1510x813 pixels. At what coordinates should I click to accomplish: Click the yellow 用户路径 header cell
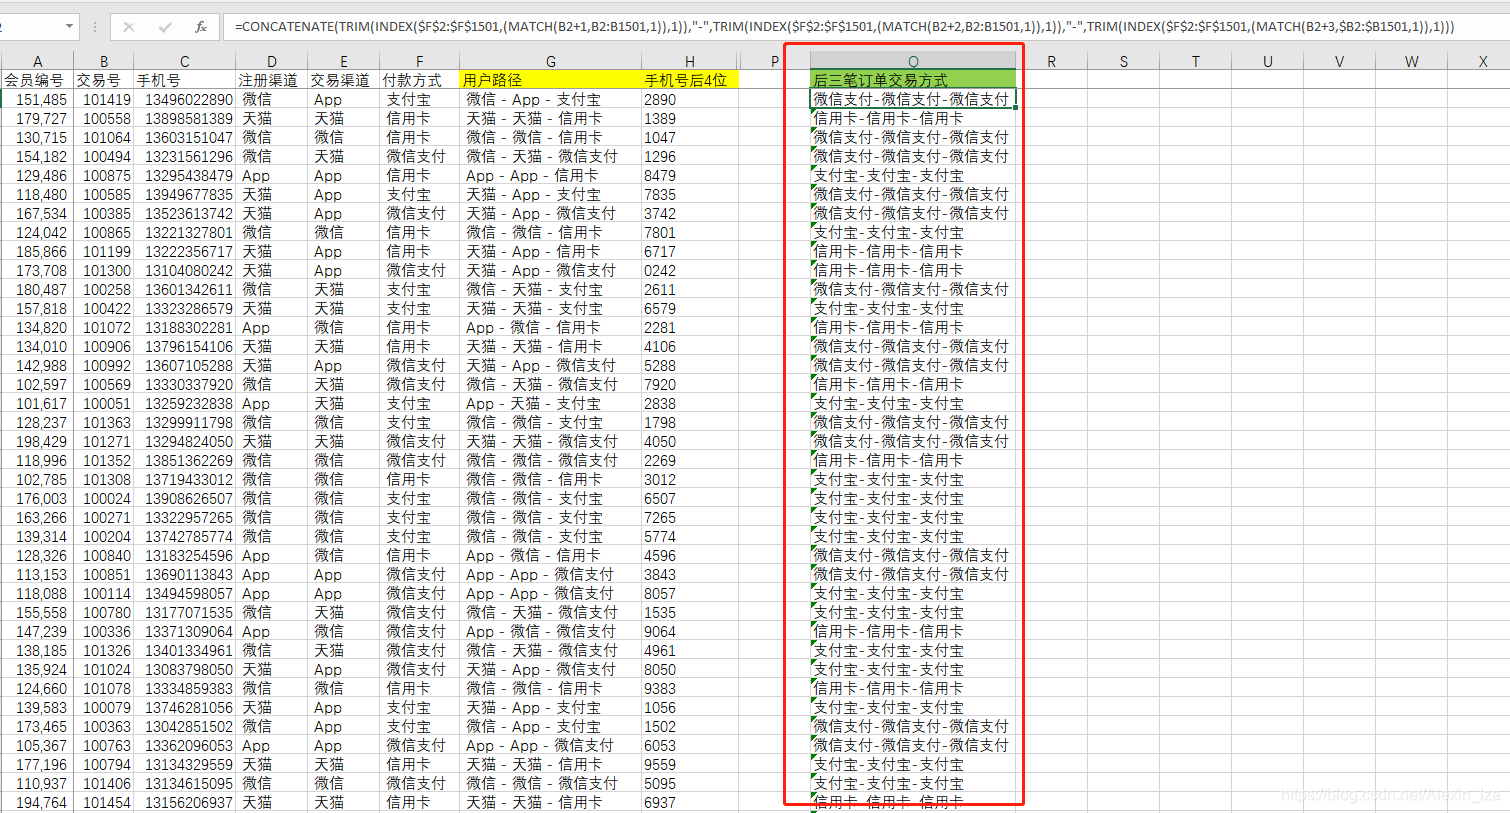pos(550,80)
